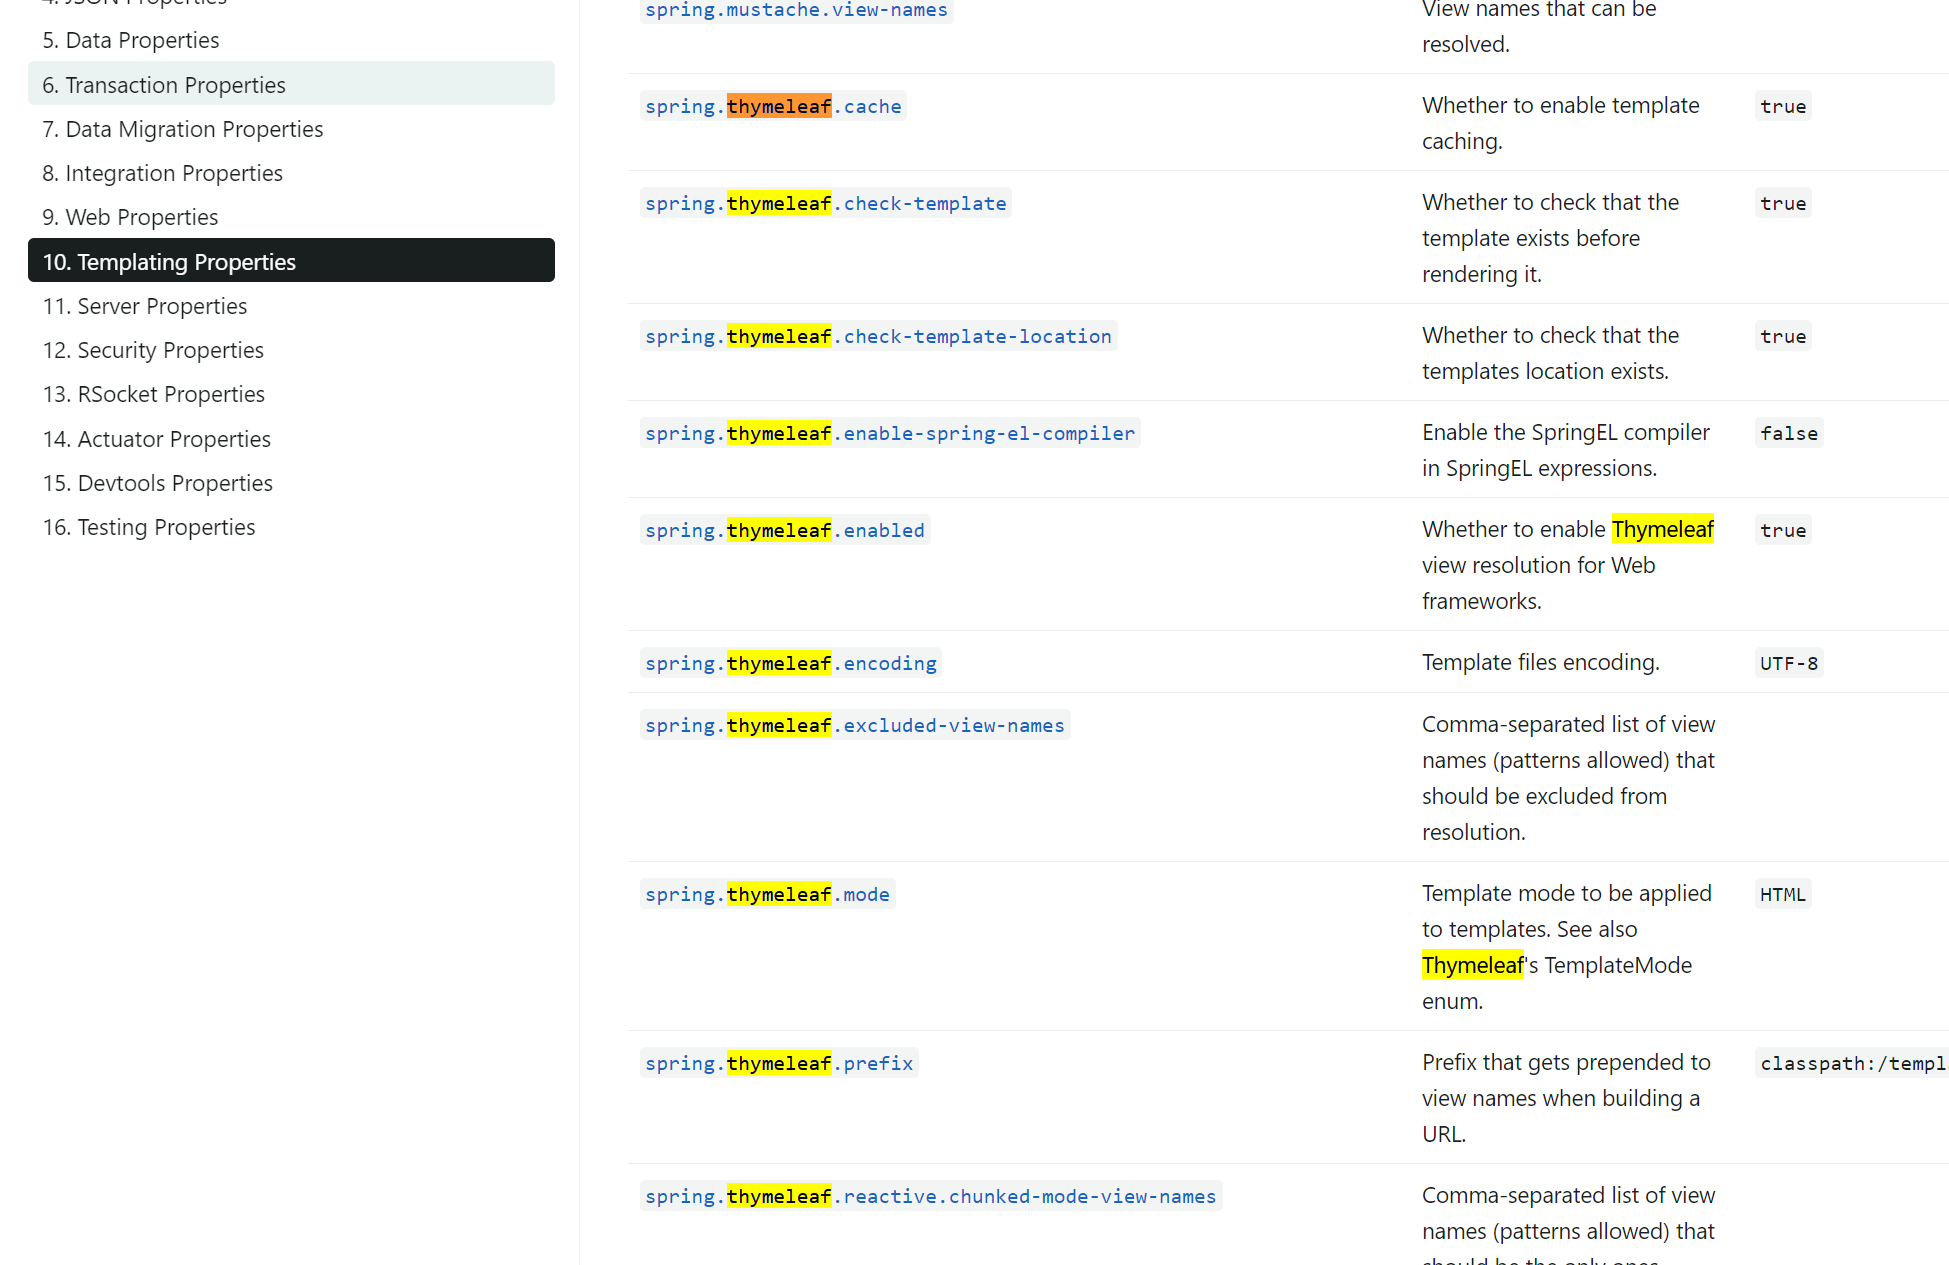Go to 8. Integration Properties
The height and width of the screenshot is (1265, 1949).
[162, 173]
